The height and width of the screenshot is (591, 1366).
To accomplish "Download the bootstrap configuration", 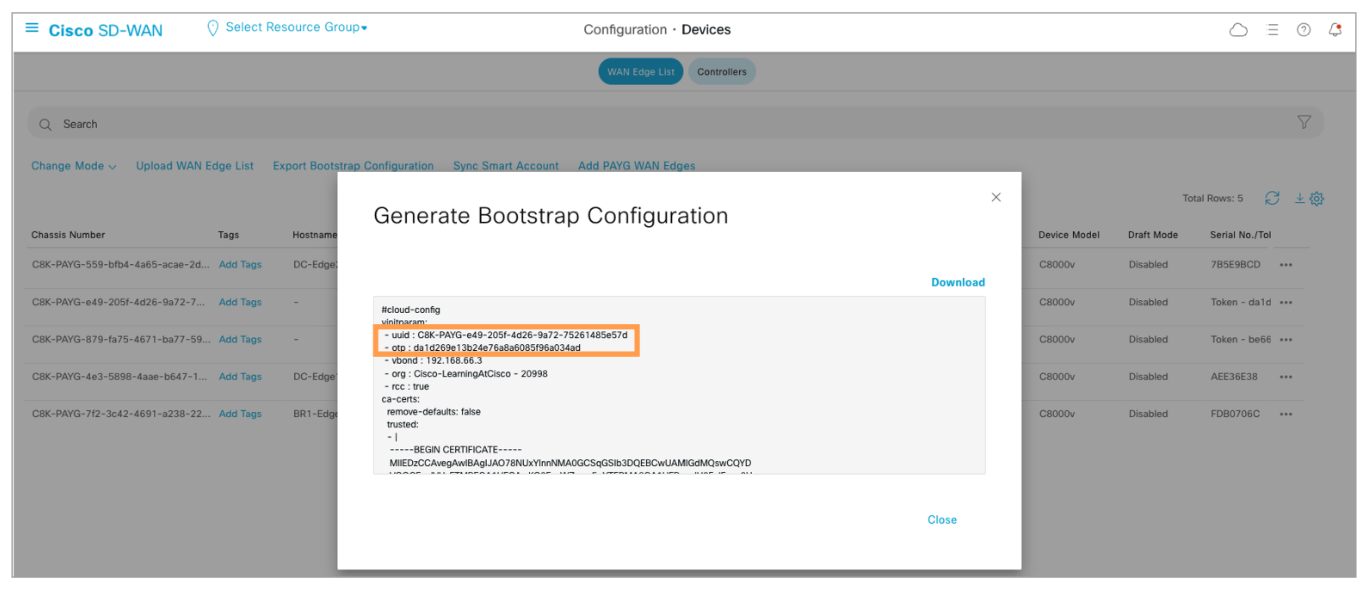I will click(958, 282).
